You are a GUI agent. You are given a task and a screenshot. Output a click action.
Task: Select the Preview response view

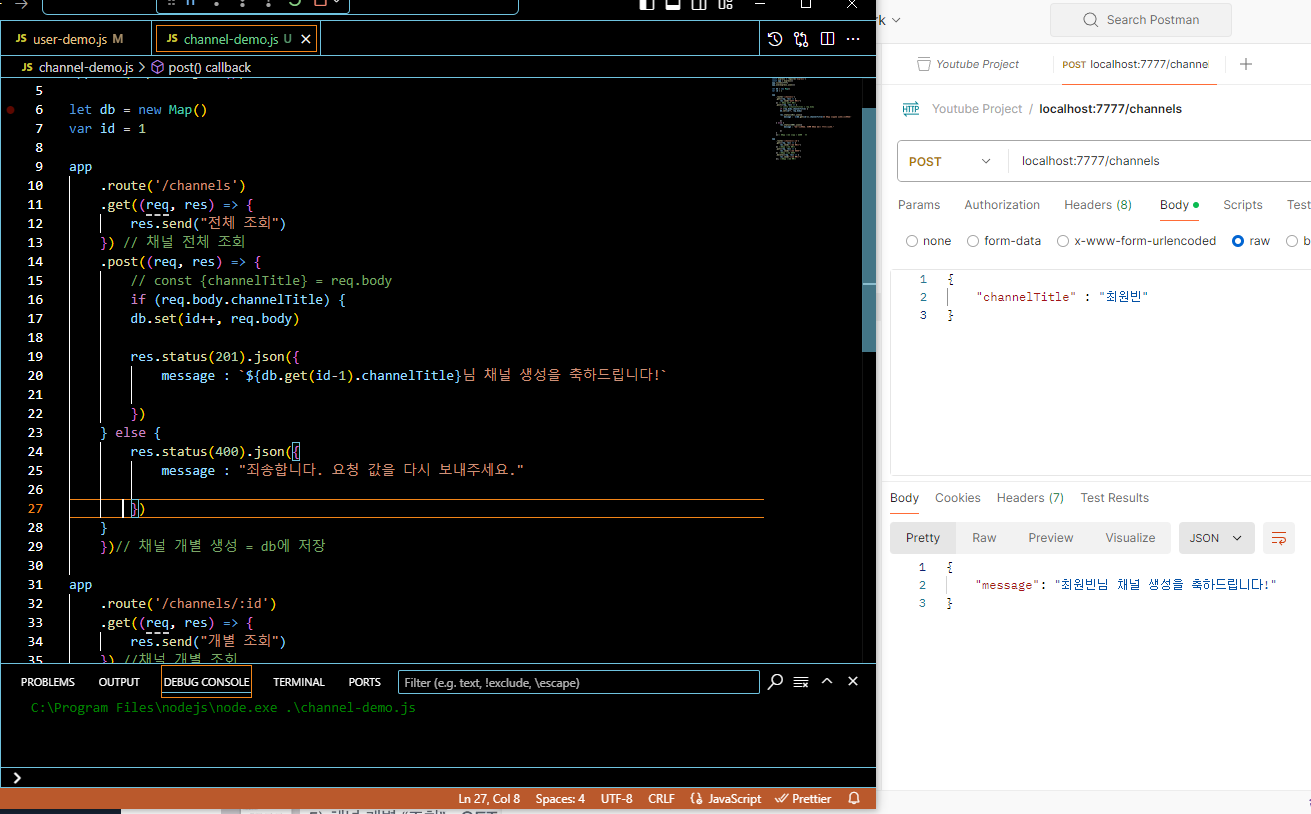[1051, 538]
